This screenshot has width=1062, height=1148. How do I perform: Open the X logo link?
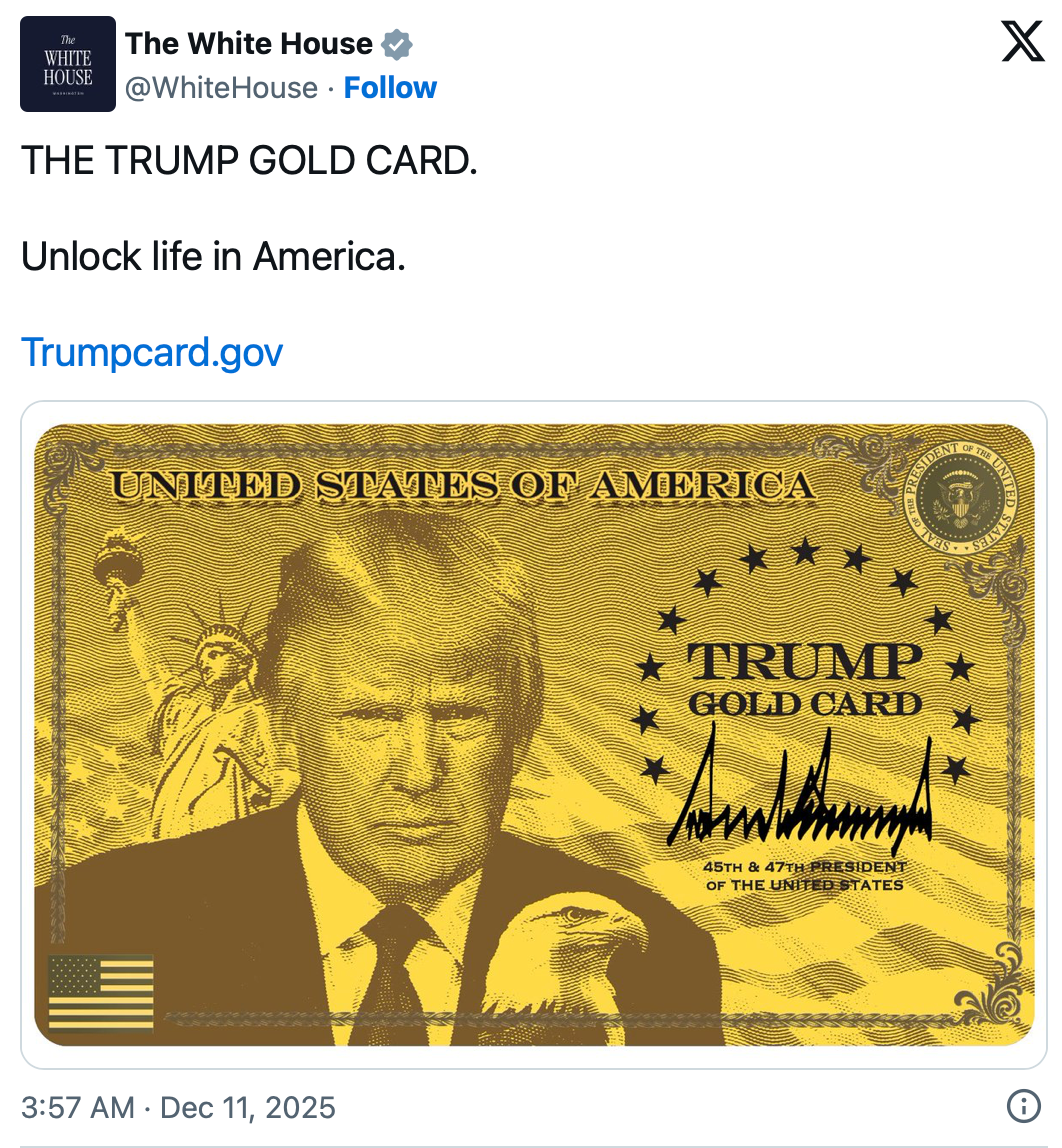tap(1022, 41)
